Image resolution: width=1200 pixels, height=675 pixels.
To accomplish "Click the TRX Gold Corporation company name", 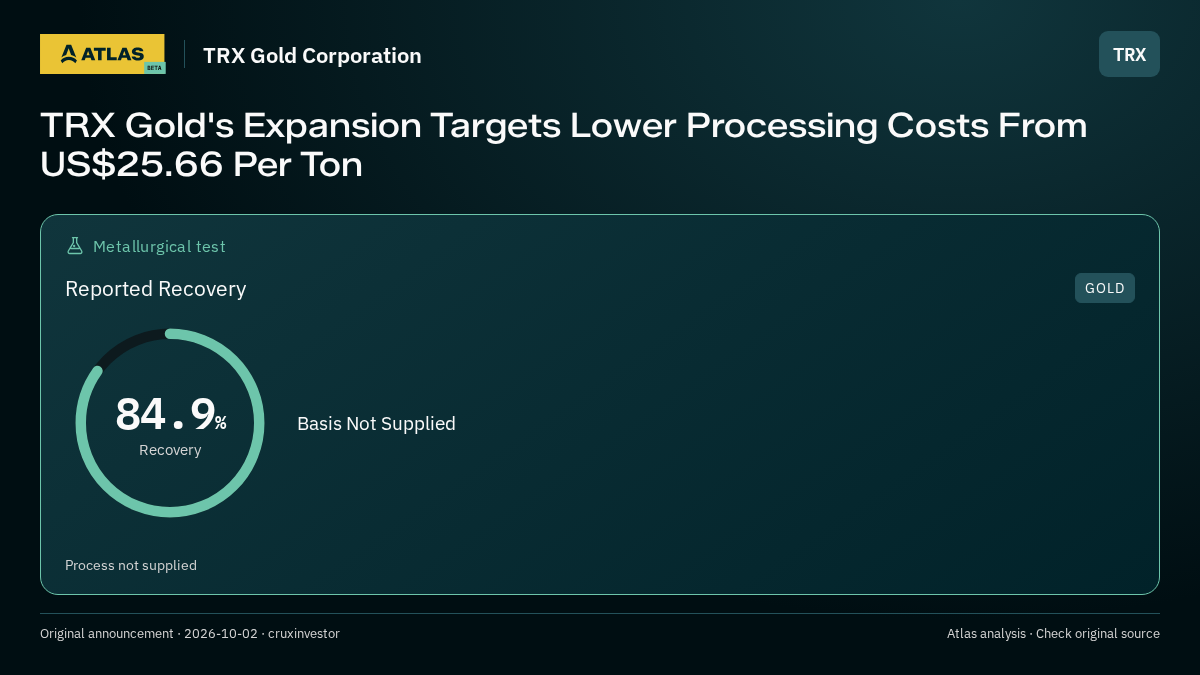I will coord(312,55).
